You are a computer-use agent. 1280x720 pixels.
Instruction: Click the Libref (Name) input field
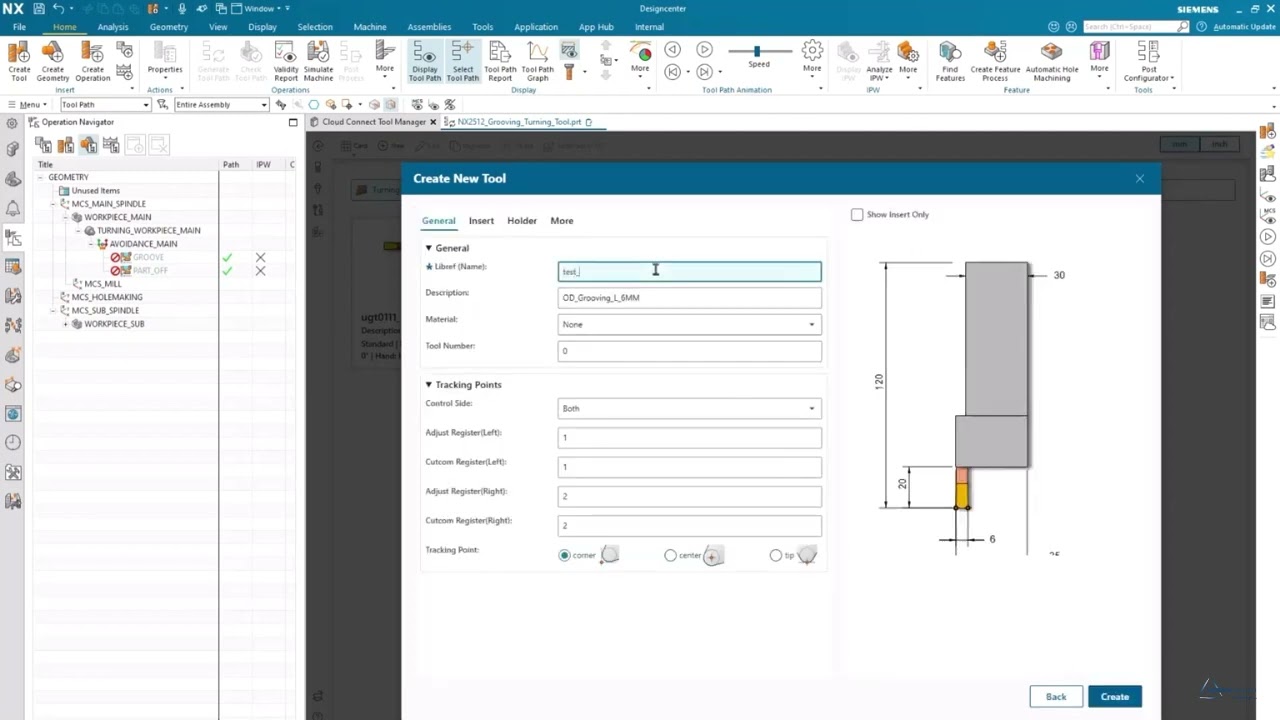(689, 271)
